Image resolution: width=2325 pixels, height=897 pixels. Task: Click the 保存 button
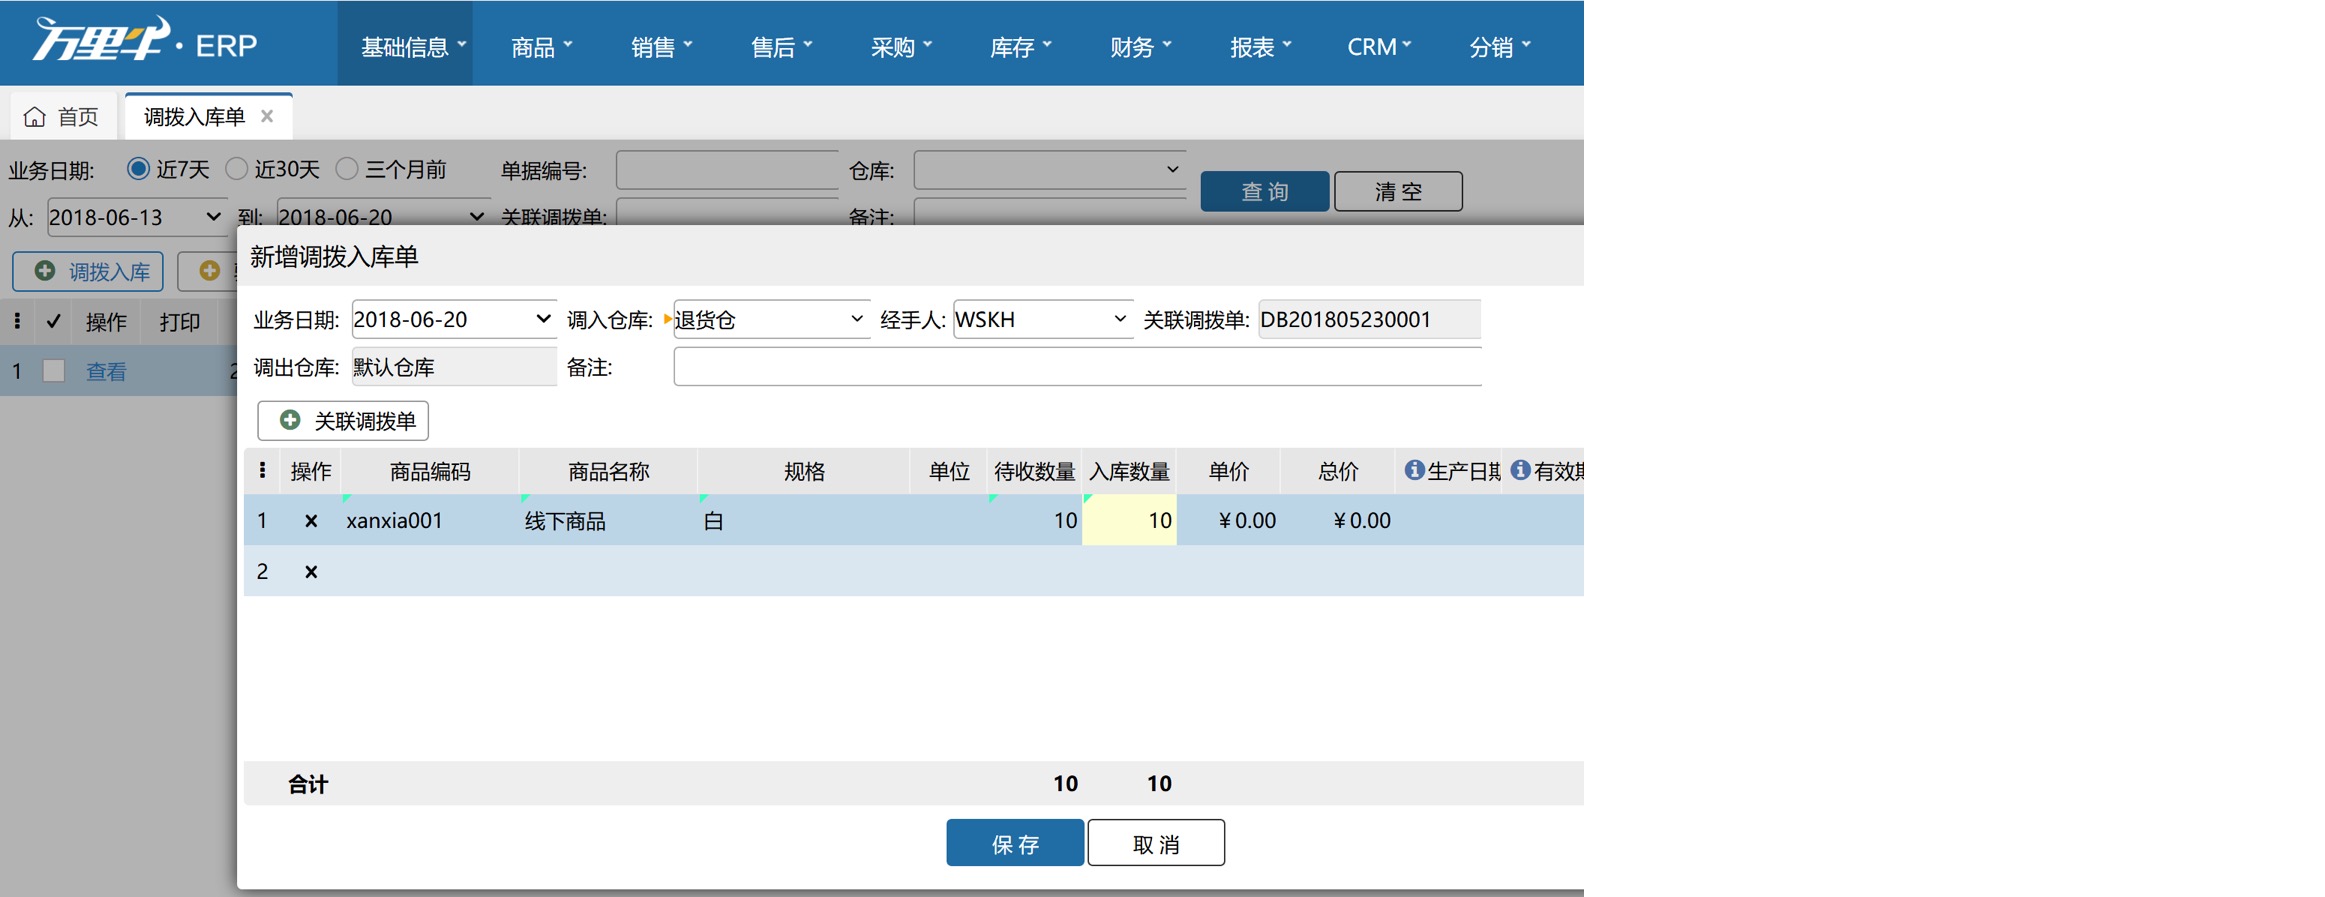click(x=1015, y=843)
